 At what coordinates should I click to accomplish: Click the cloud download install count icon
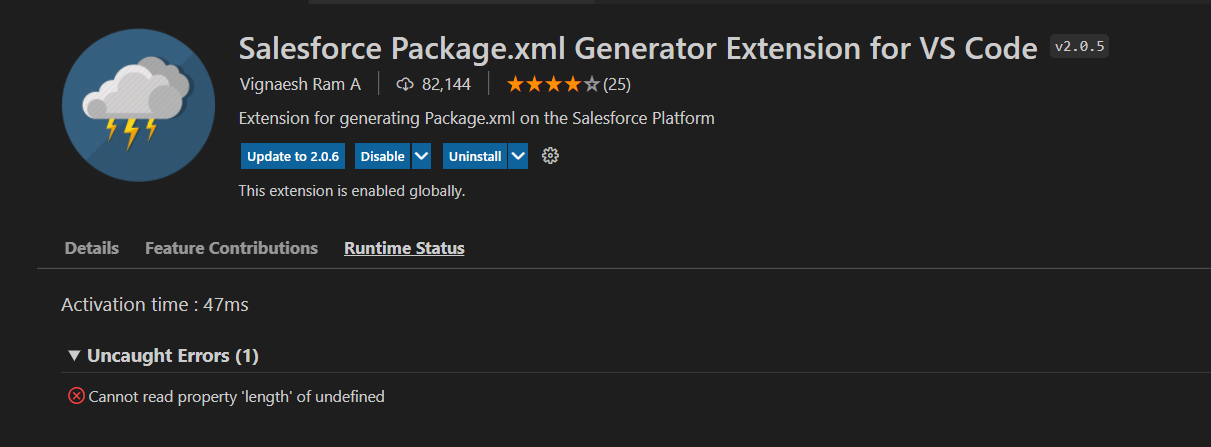pyautogui.click(x=405, y=84)
